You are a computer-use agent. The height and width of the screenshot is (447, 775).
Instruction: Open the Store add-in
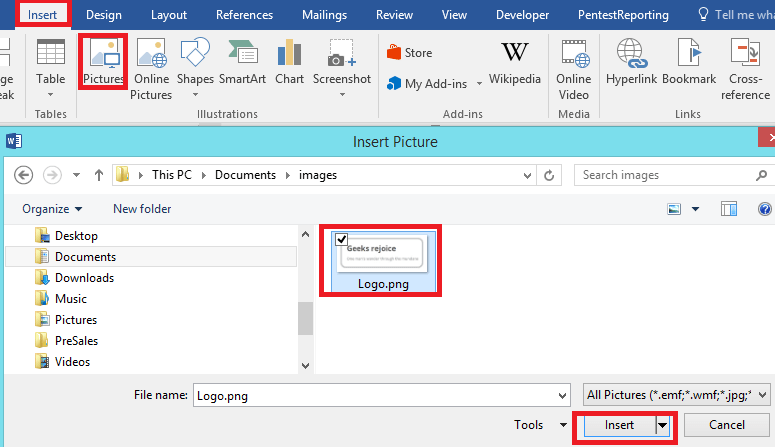click(408, 53)
